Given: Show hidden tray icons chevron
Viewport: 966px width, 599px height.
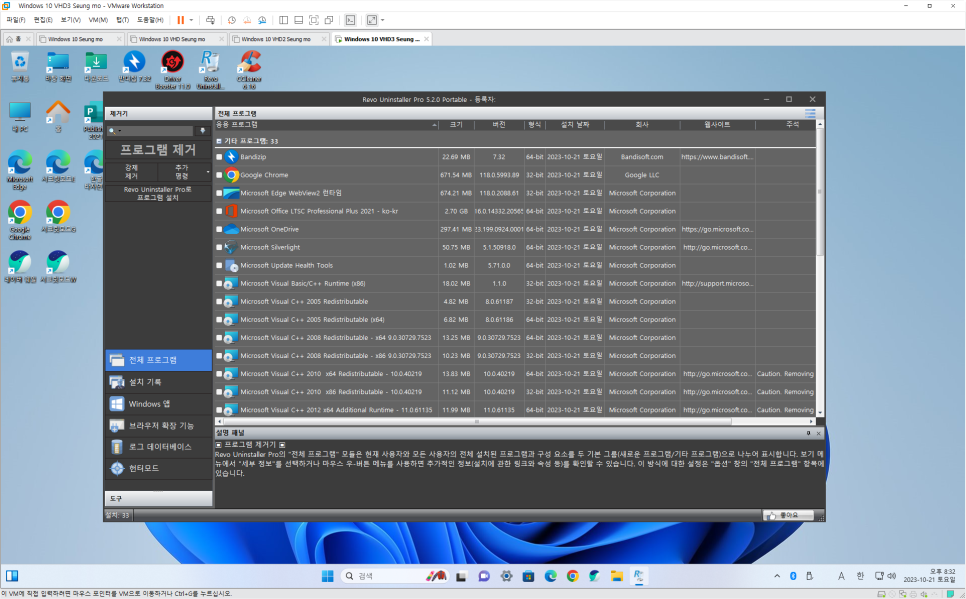Looking at the screenshot, I should coord(777,576).
